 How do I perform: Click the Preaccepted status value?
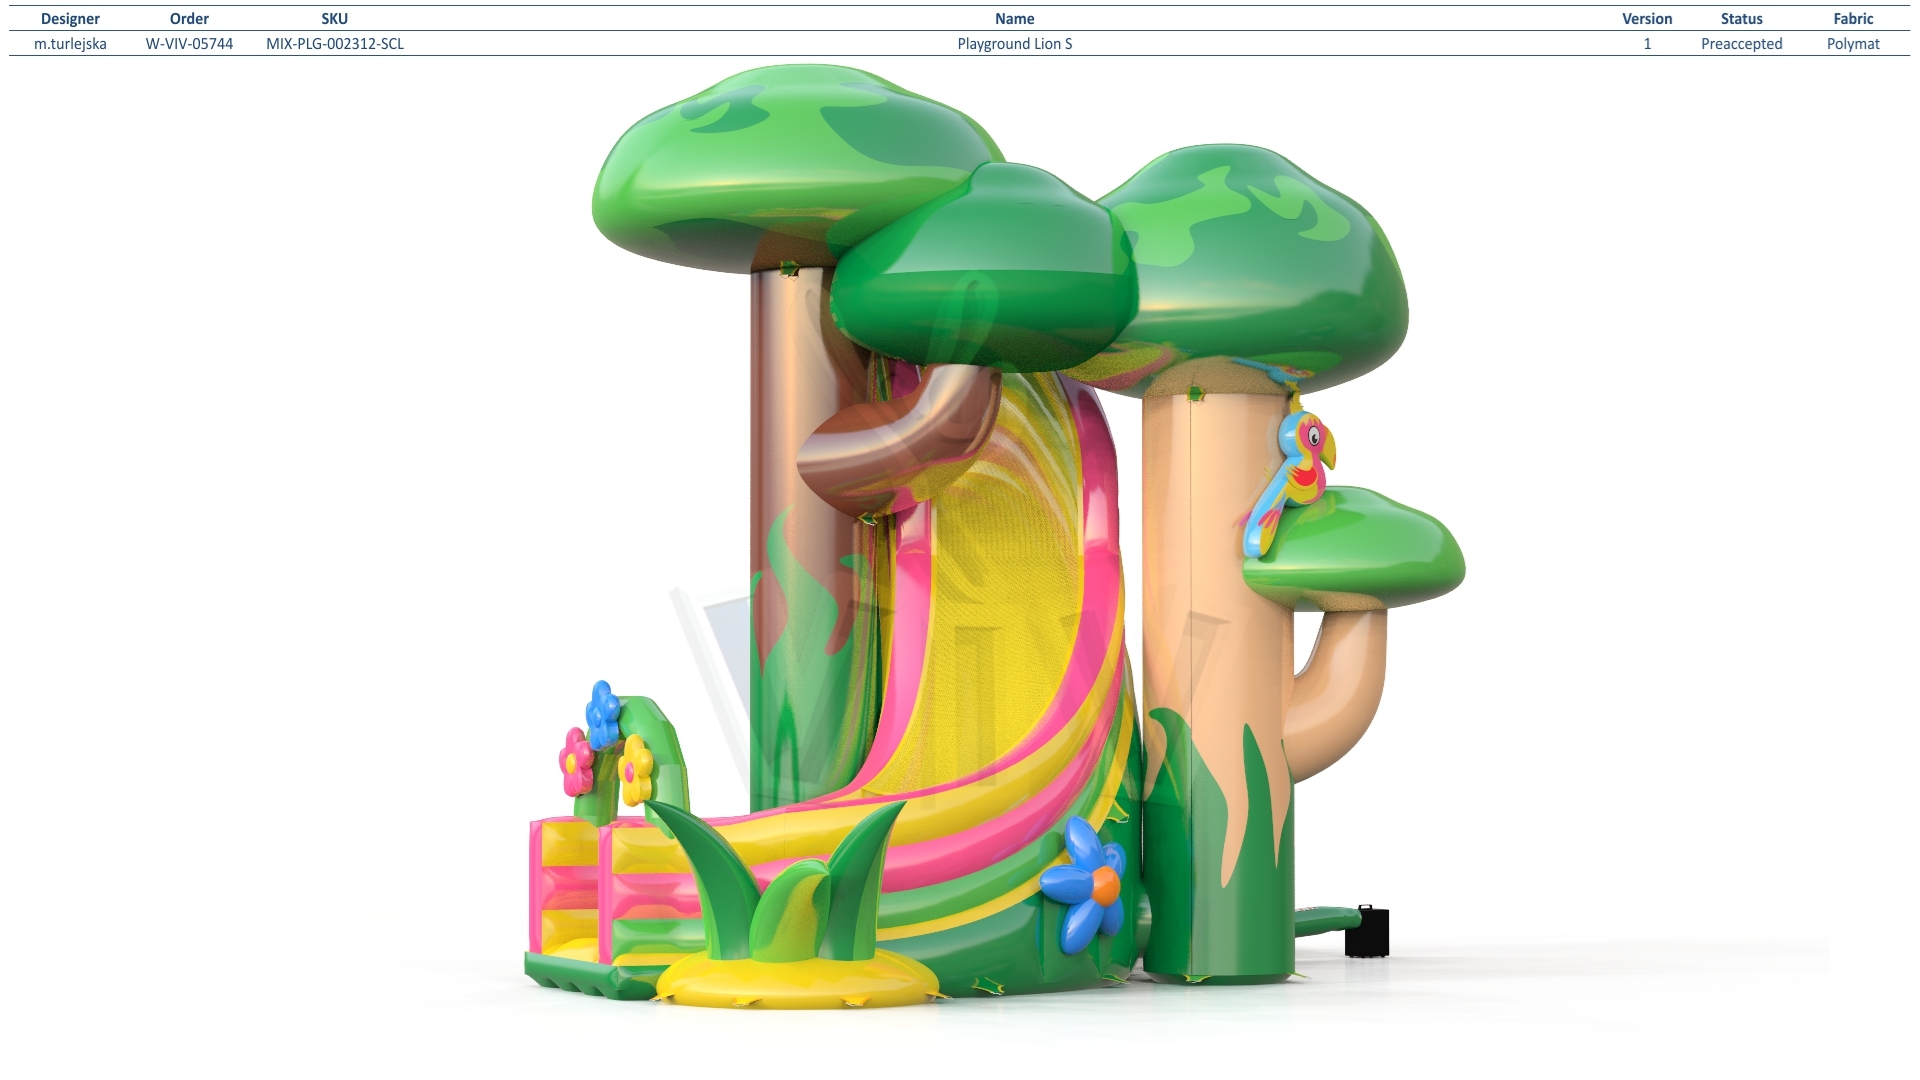click(x=1741, y=44)
